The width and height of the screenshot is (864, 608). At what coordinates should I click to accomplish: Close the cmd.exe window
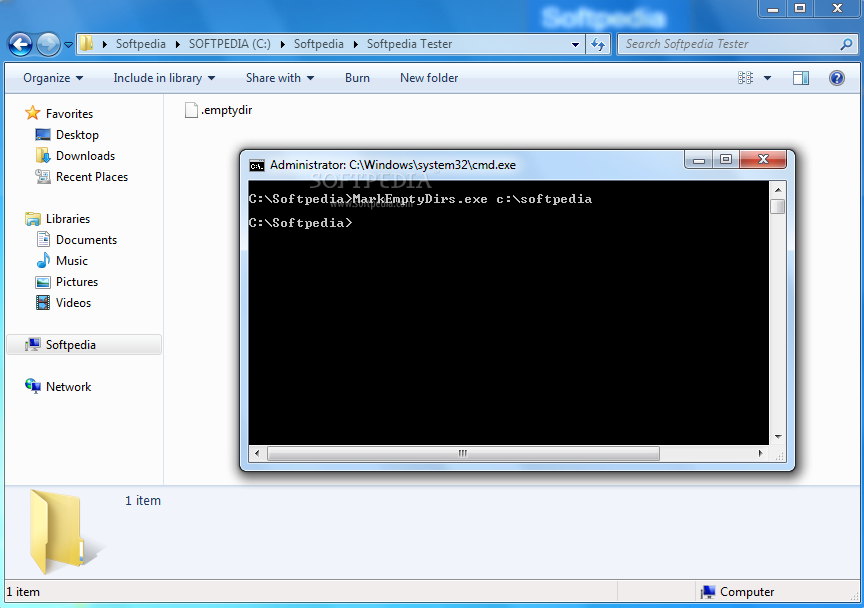pyautogui.click(x=763, y=159)
